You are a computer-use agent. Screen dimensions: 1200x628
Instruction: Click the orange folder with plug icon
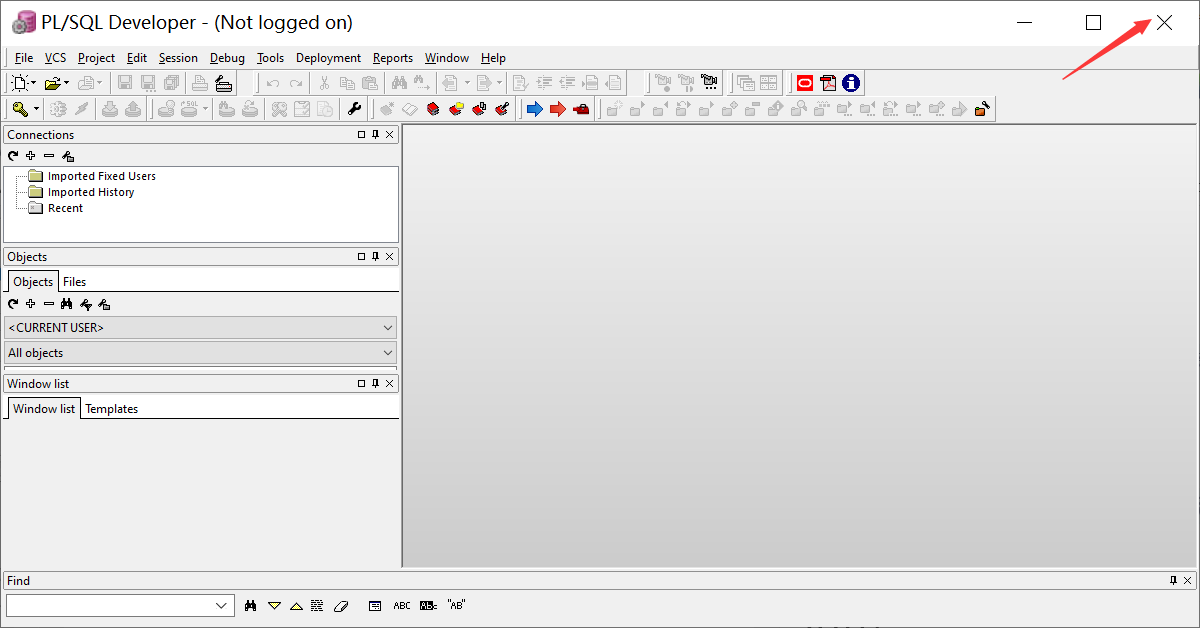click(982, 109)
